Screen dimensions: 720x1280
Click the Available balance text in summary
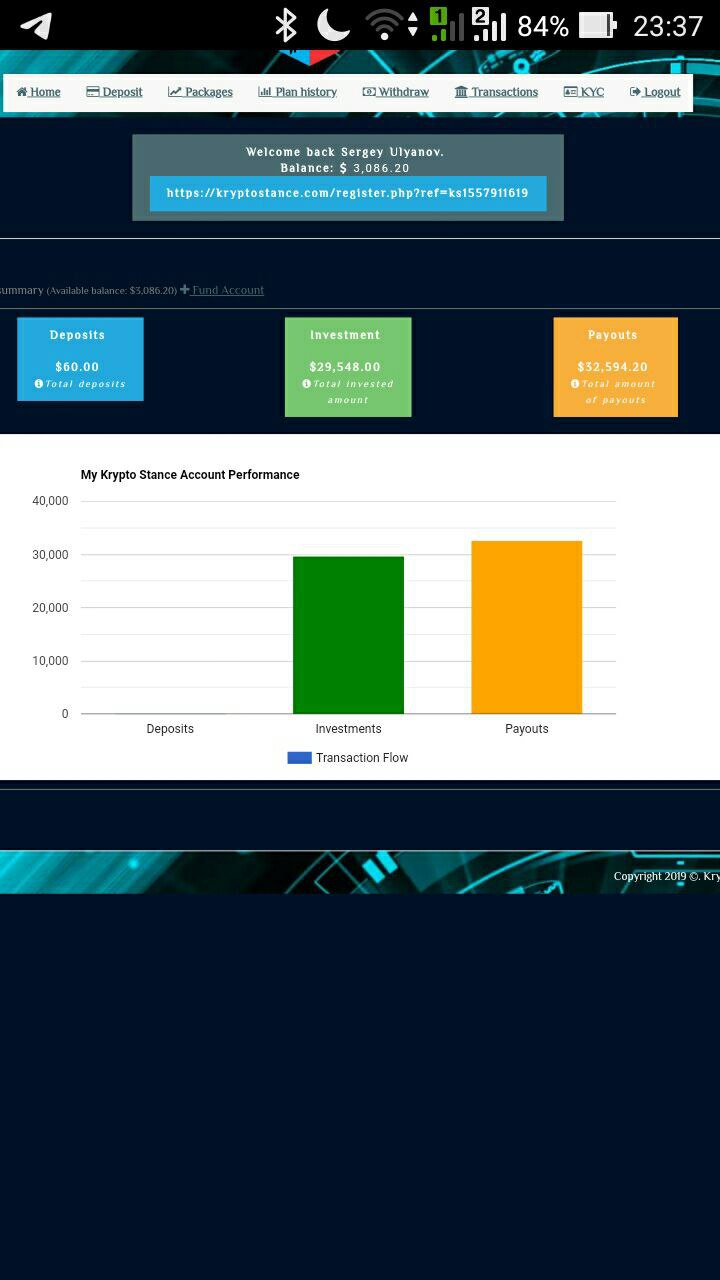click(x=112, y=291)
